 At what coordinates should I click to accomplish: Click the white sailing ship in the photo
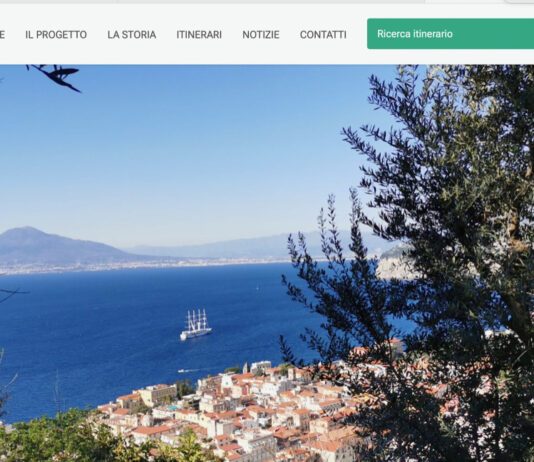point(196,325)
